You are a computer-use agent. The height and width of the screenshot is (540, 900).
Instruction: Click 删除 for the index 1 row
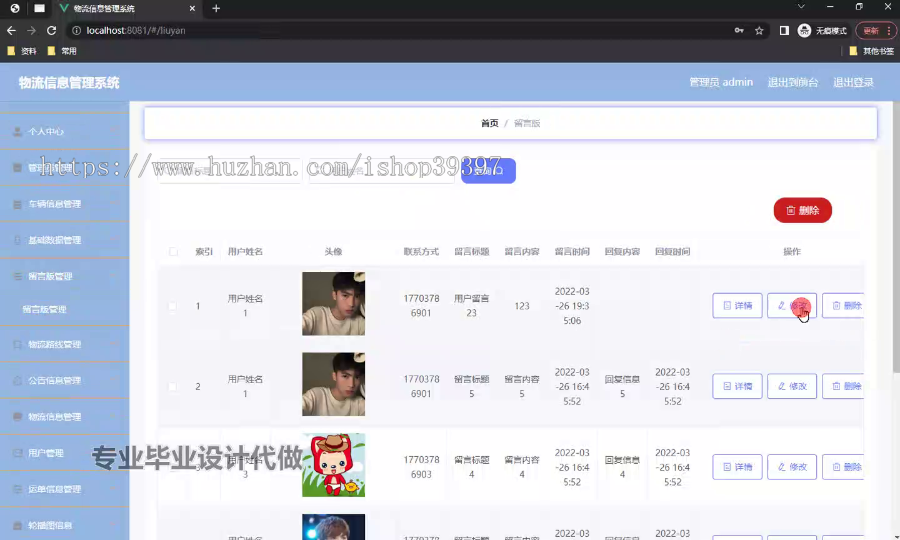tap(843, 306)
